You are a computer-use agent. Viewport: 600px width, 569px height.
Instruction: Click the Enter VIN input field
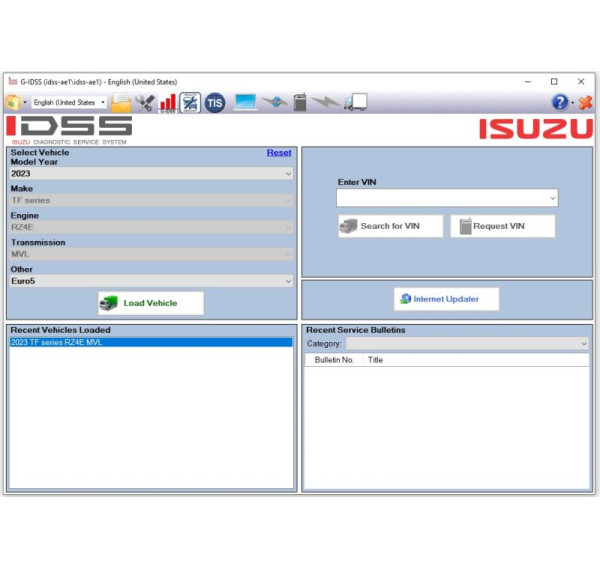coord(446,199)
